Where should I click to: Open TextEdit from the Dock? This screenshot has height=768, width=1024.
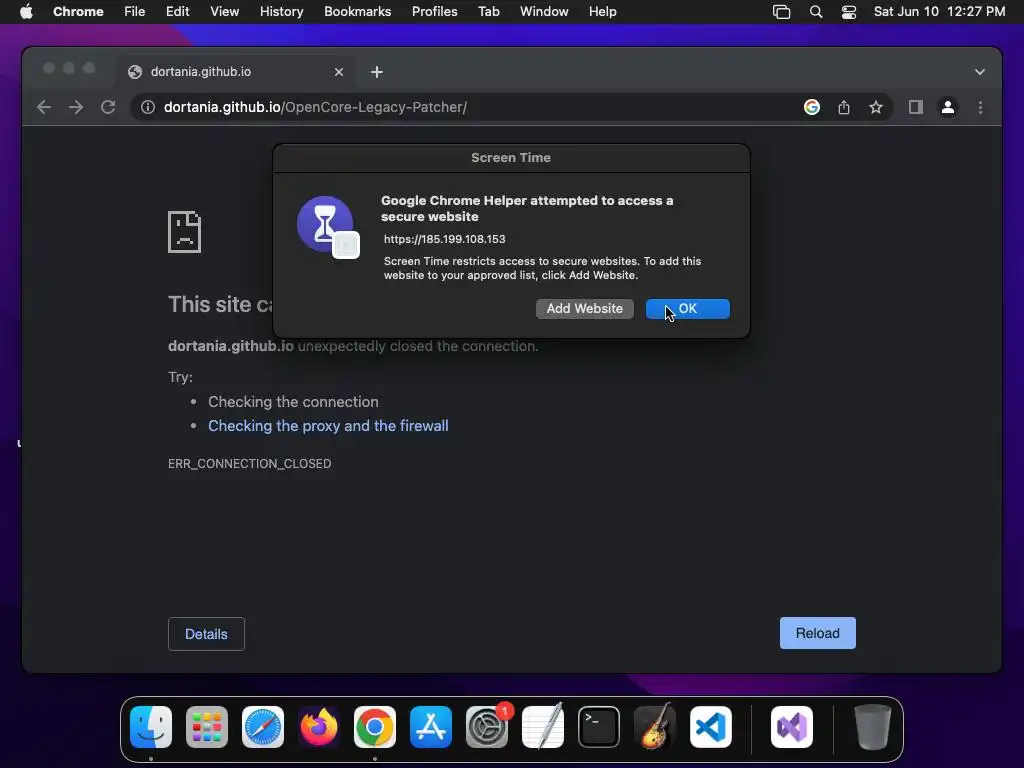pos(543,727)
